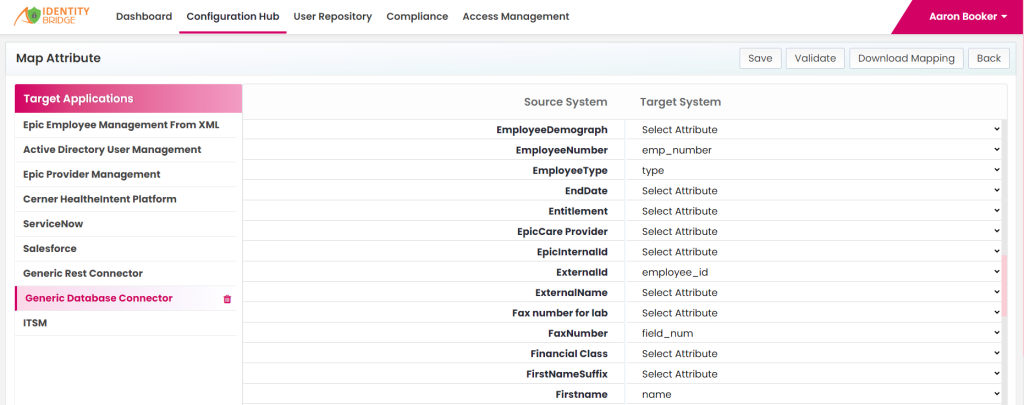
Task: Open FaxNumber dropdown showing field_num
Action: 816,333
